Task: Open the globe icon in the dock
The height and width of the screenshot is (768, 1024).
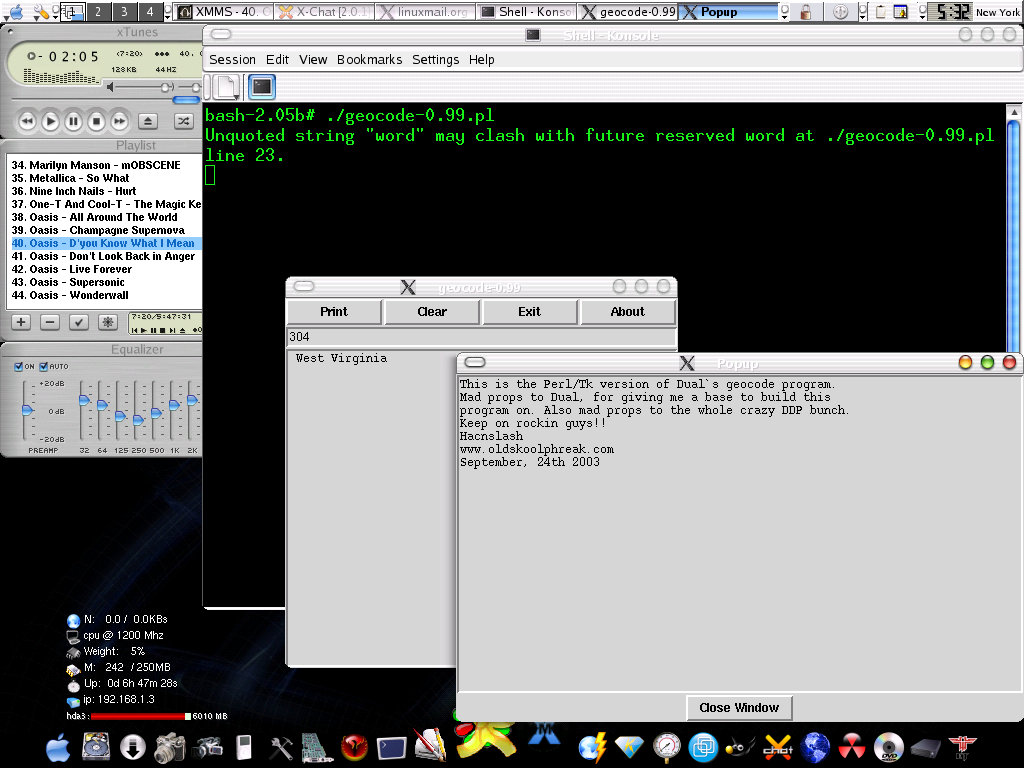Action: 816,747
